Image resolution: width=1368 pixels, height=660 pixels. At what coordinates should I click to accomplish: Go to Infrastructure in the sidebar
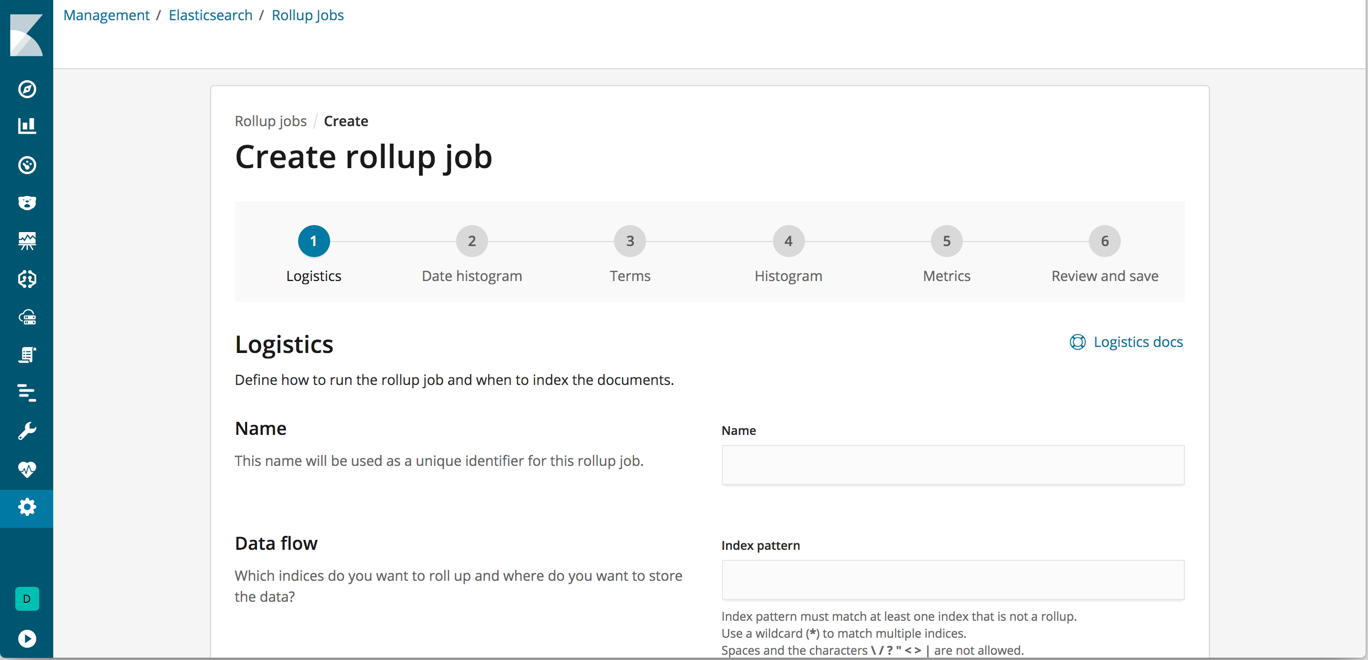(27, 317)
